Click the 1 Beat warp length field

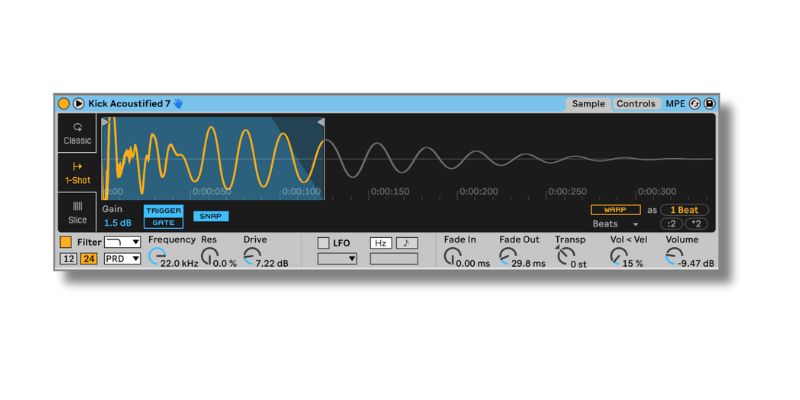click(684, 210)
